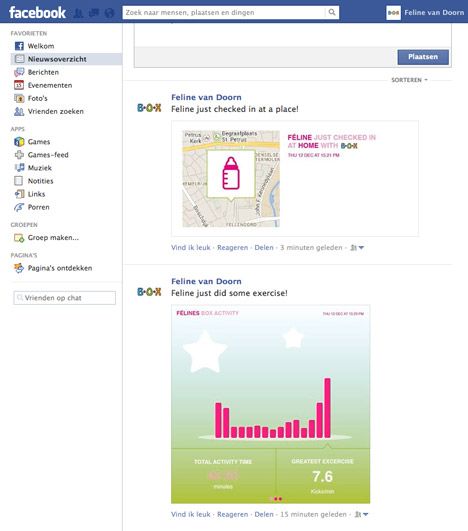468x531 pixels.
Task: Open audience selector on exercise post
Action: pos(361,514)
